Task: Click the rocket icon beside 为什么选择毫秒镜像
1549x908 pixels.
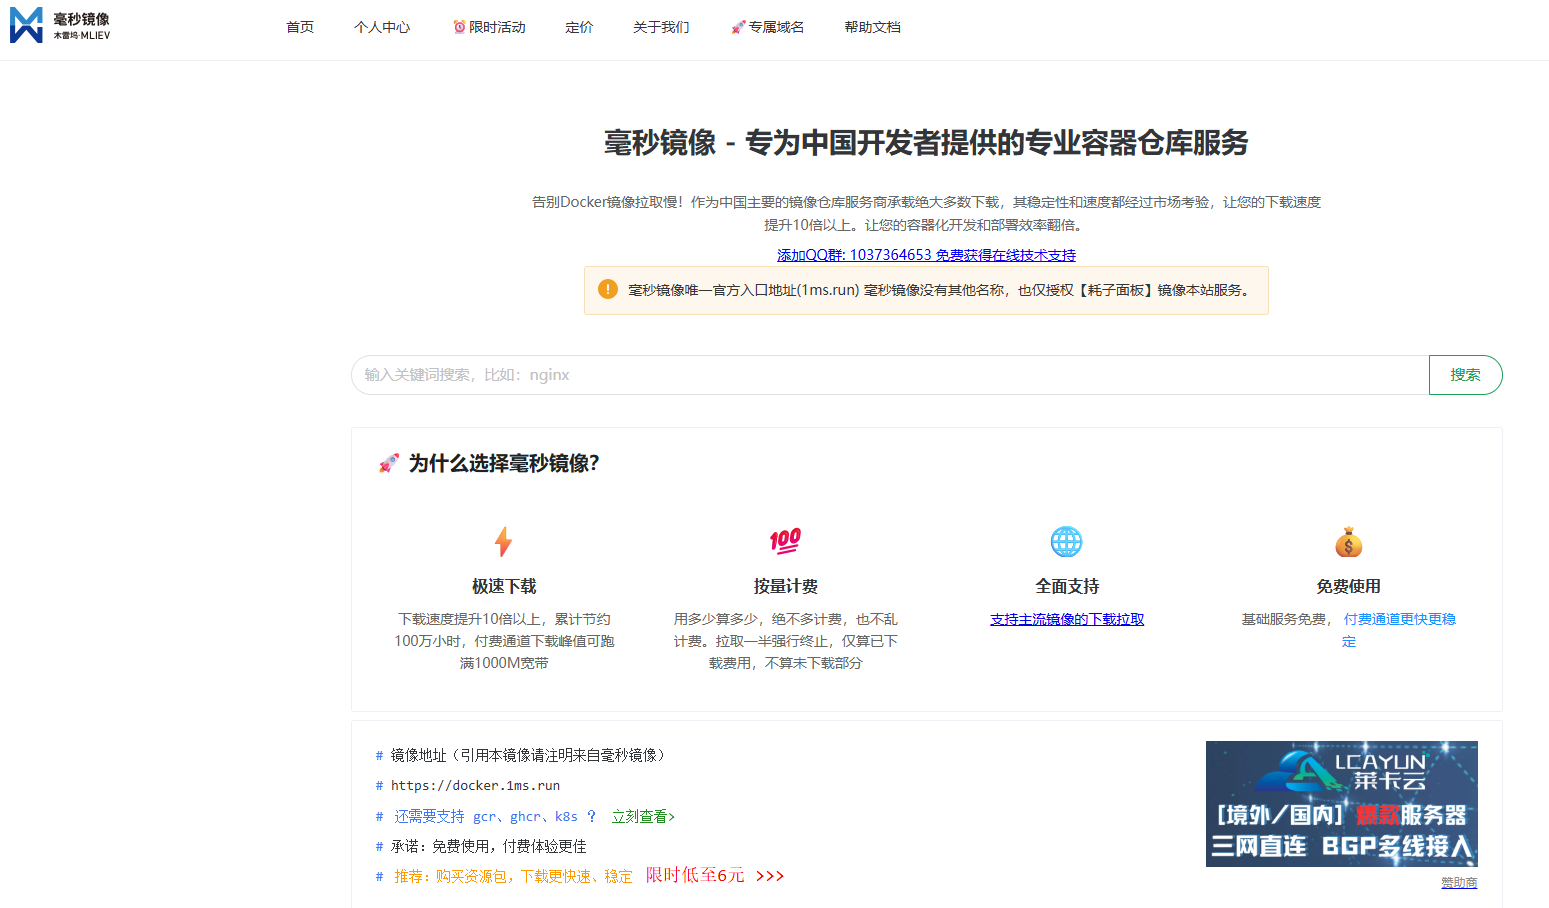Action: coord(388,463)
